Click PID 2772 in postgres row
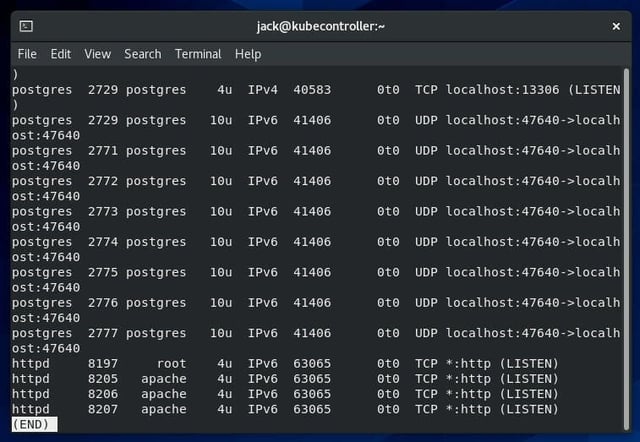 [103, 181]
